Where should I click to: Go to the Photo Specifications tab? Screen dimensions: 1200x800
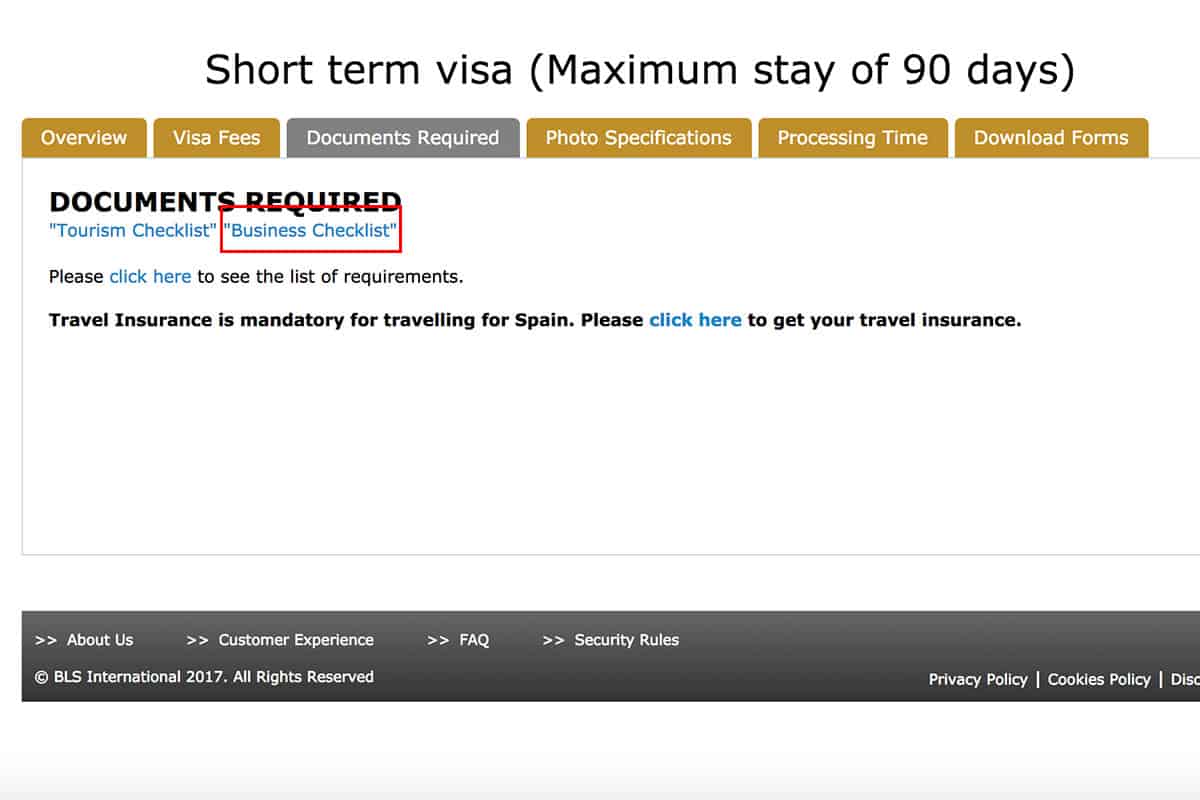[x=638, y=138]
